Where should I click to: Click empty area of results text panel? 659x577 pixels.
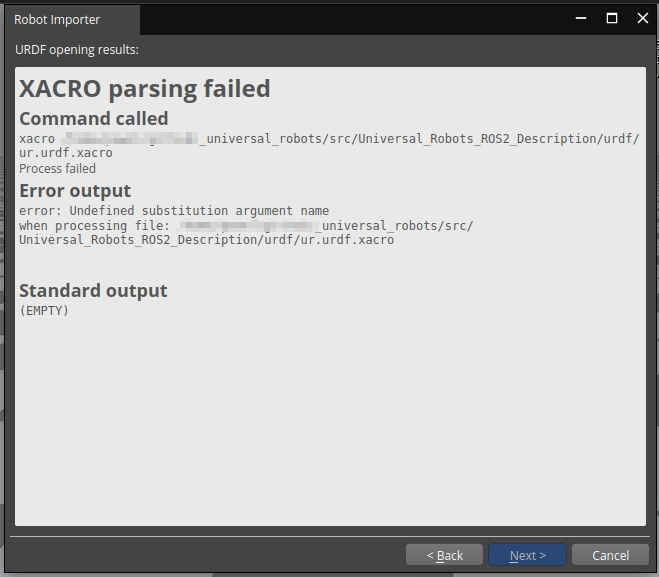coord(330,420)
